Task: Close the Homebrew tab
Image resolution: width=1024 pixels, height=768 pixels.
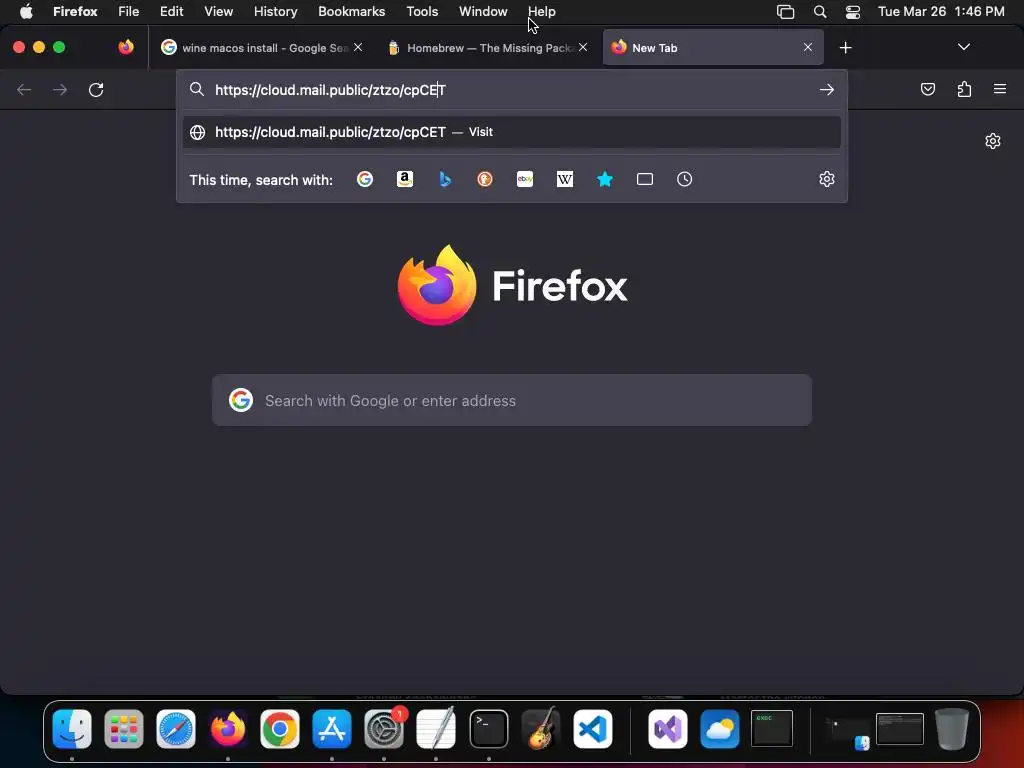Action: click(583, 47)
